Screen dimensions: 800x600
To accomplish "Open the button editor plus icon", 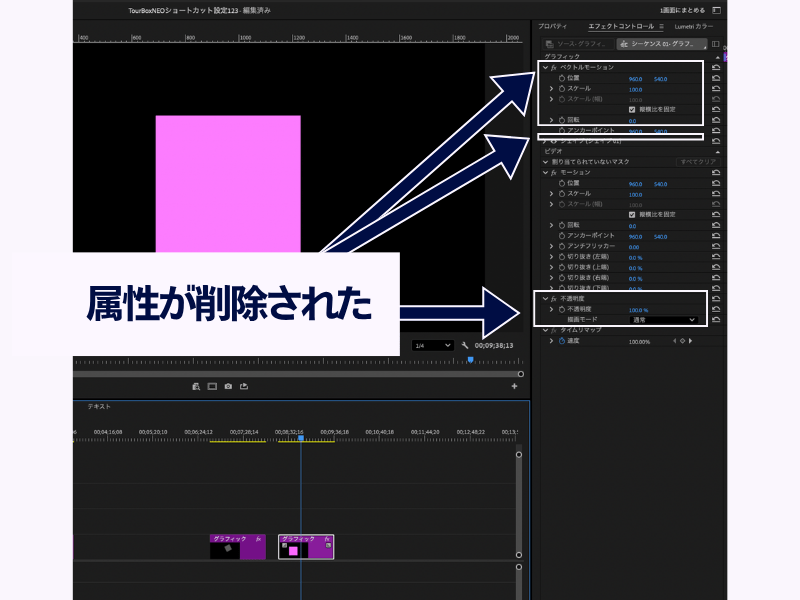I will click(515, 386).
